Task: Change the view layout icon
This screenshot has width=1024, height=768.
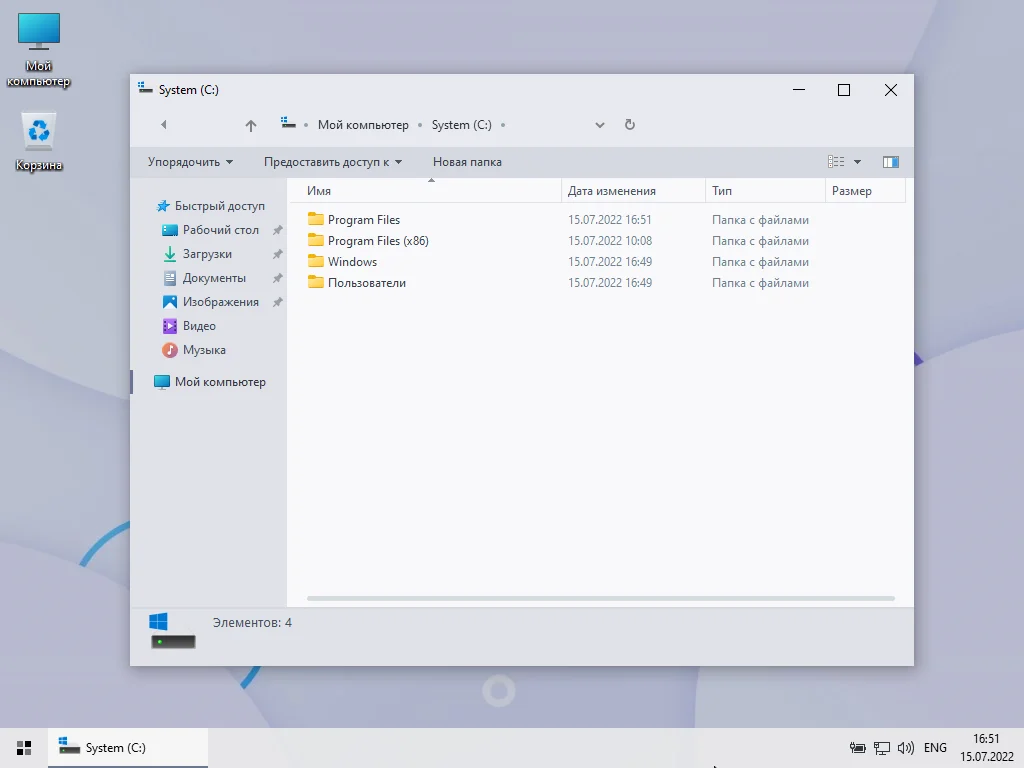Action: click(x=836, y=161)
